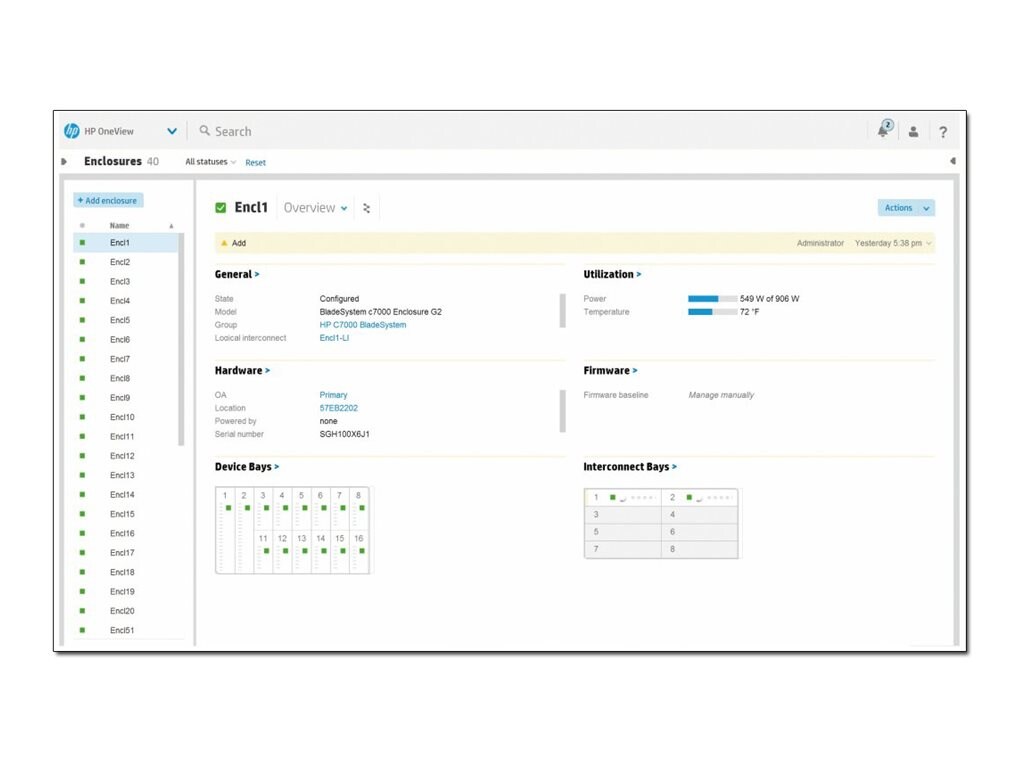Expand the left navigation panel arrow

click(62, 161)
